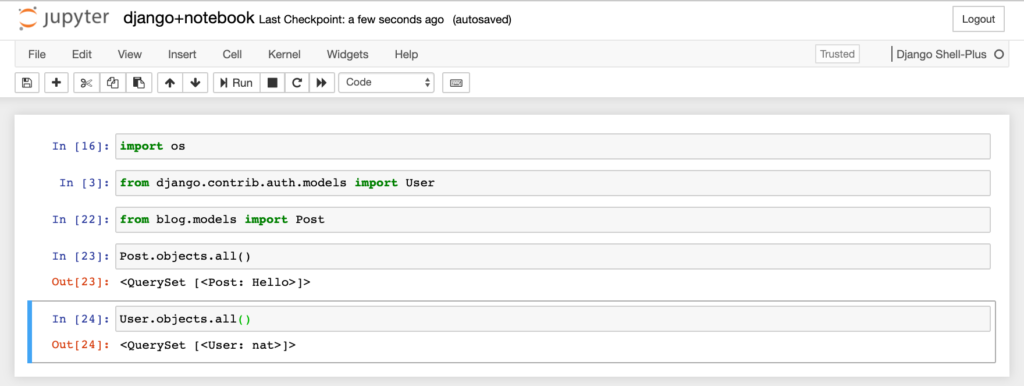Toggle the Trusted notebook indicator

click(x=837, y=54)
